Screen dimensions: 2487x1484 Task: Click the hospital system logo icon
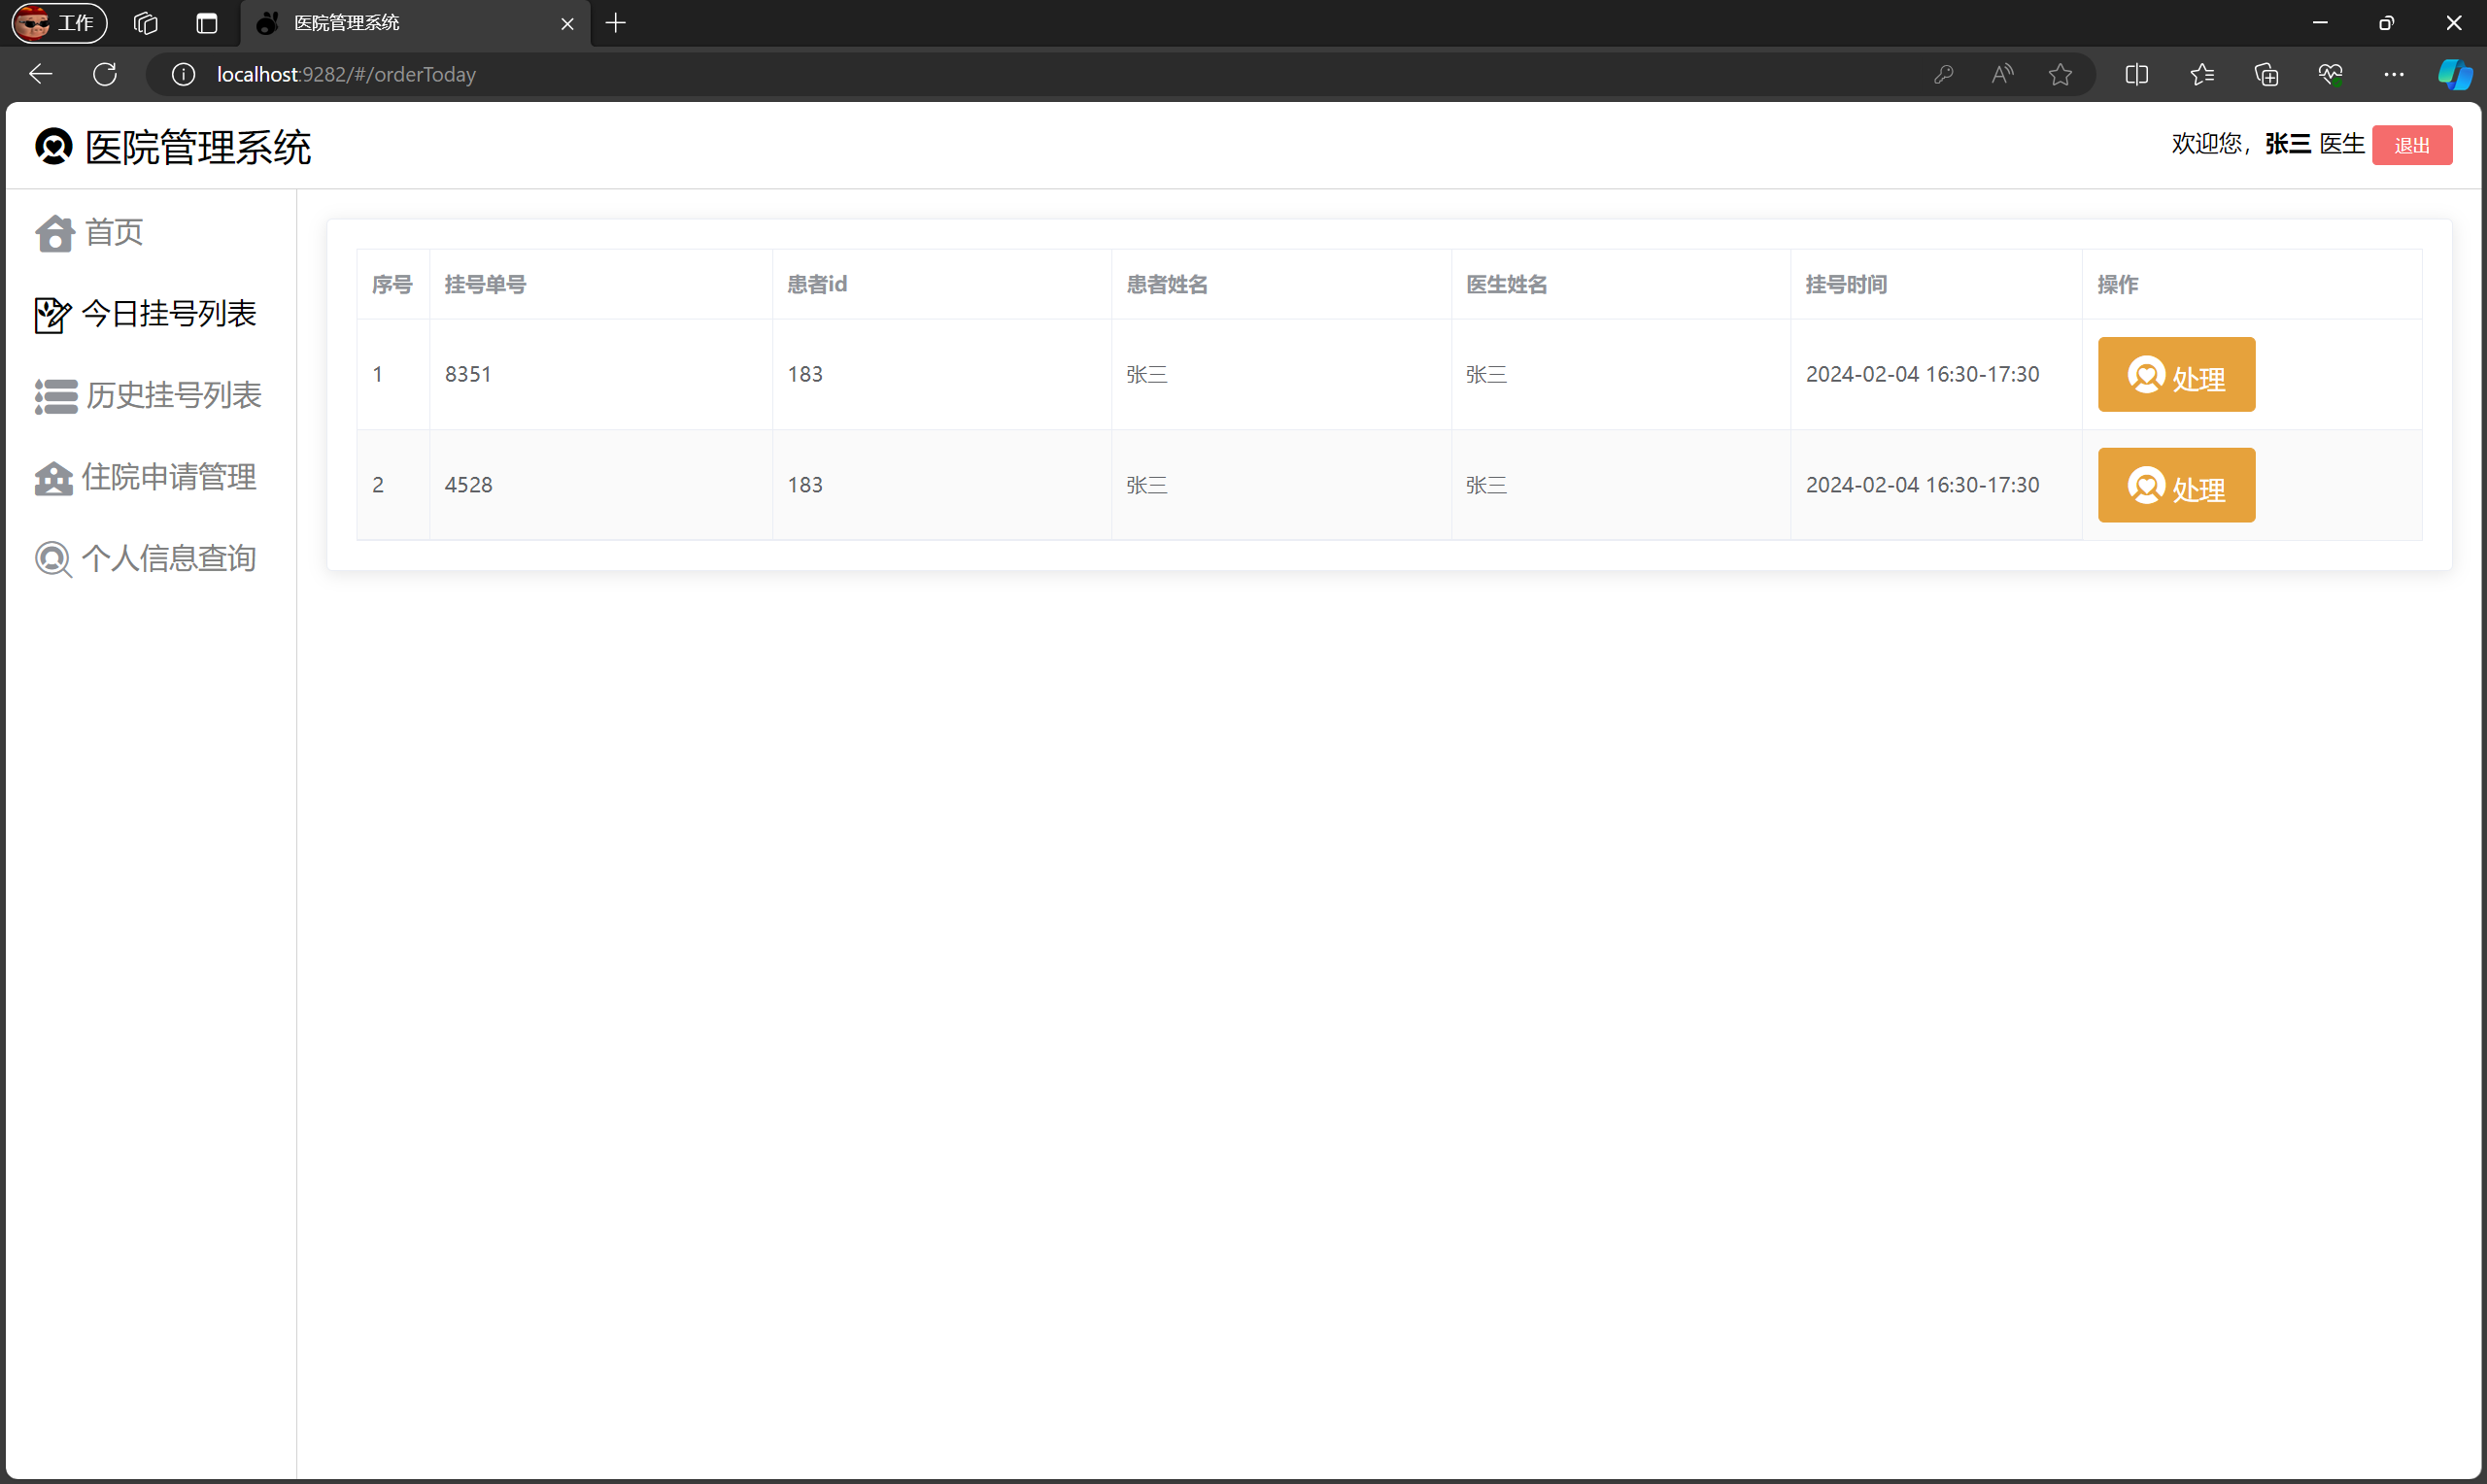click(x=53, y=147)
